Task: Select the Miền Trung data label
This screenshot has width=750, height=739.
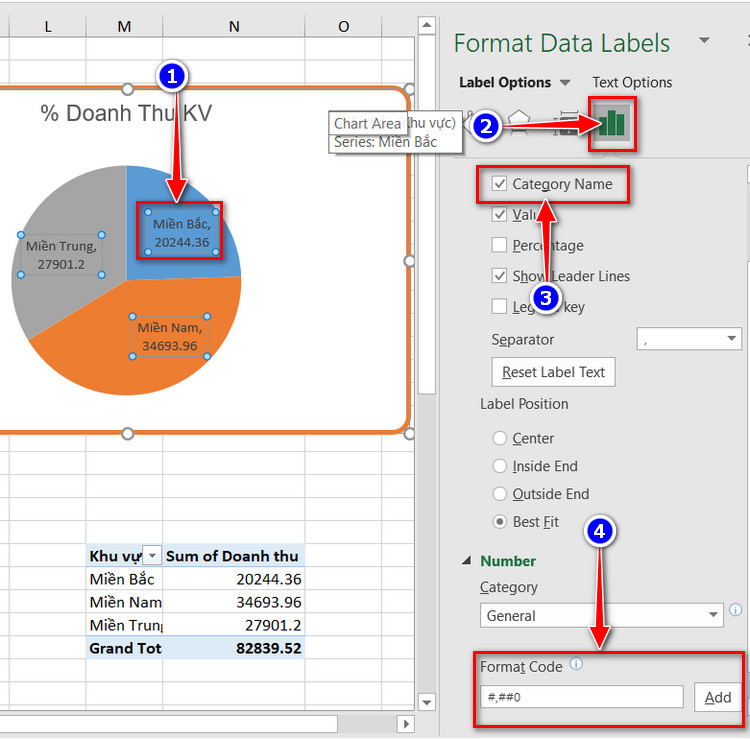Action: click(x=61, y=255)
